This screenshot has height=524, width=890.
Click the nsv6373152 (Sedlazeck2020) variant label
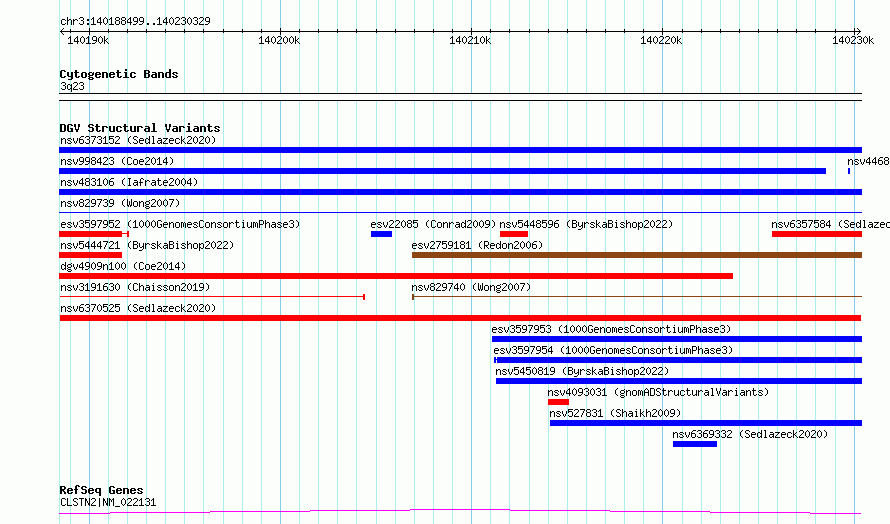point(138,140)
